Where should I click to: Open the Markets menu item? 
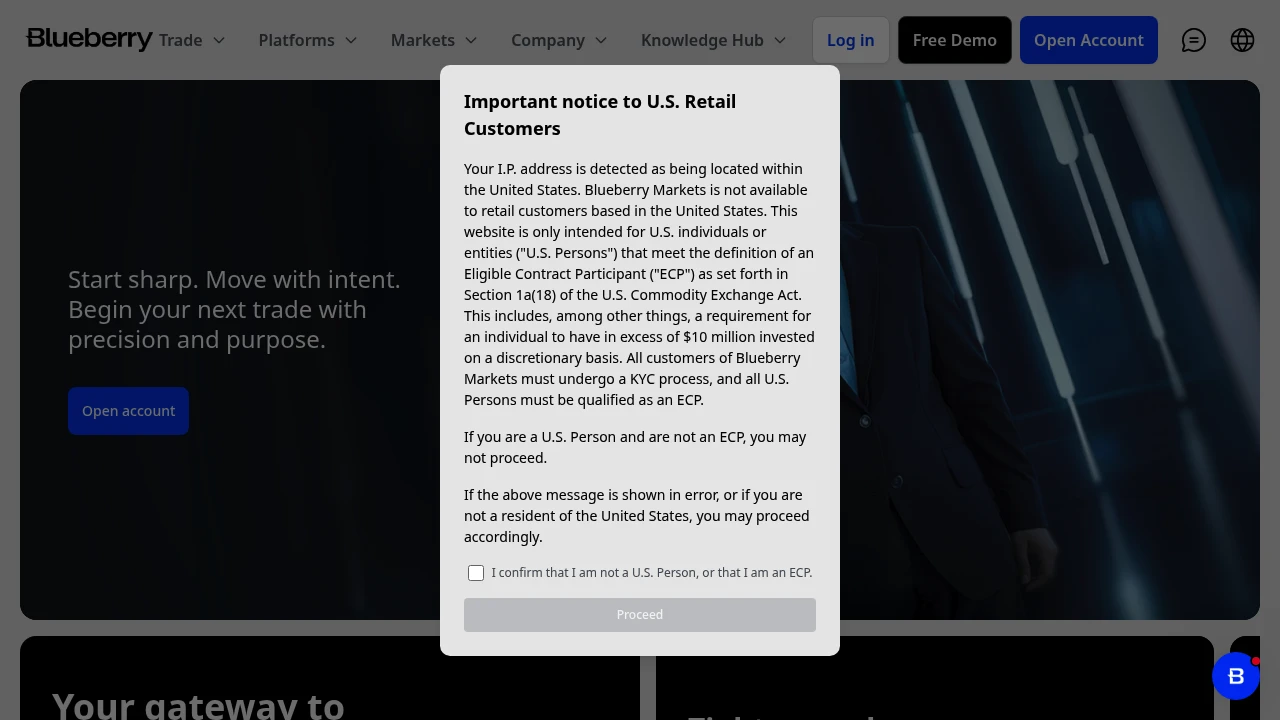point(423,40)
